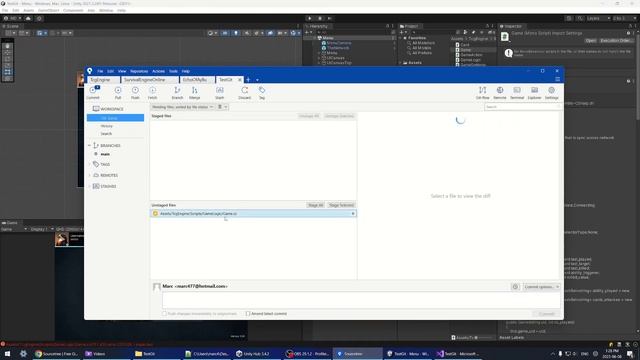Open the Repository menu

(139, 71)
